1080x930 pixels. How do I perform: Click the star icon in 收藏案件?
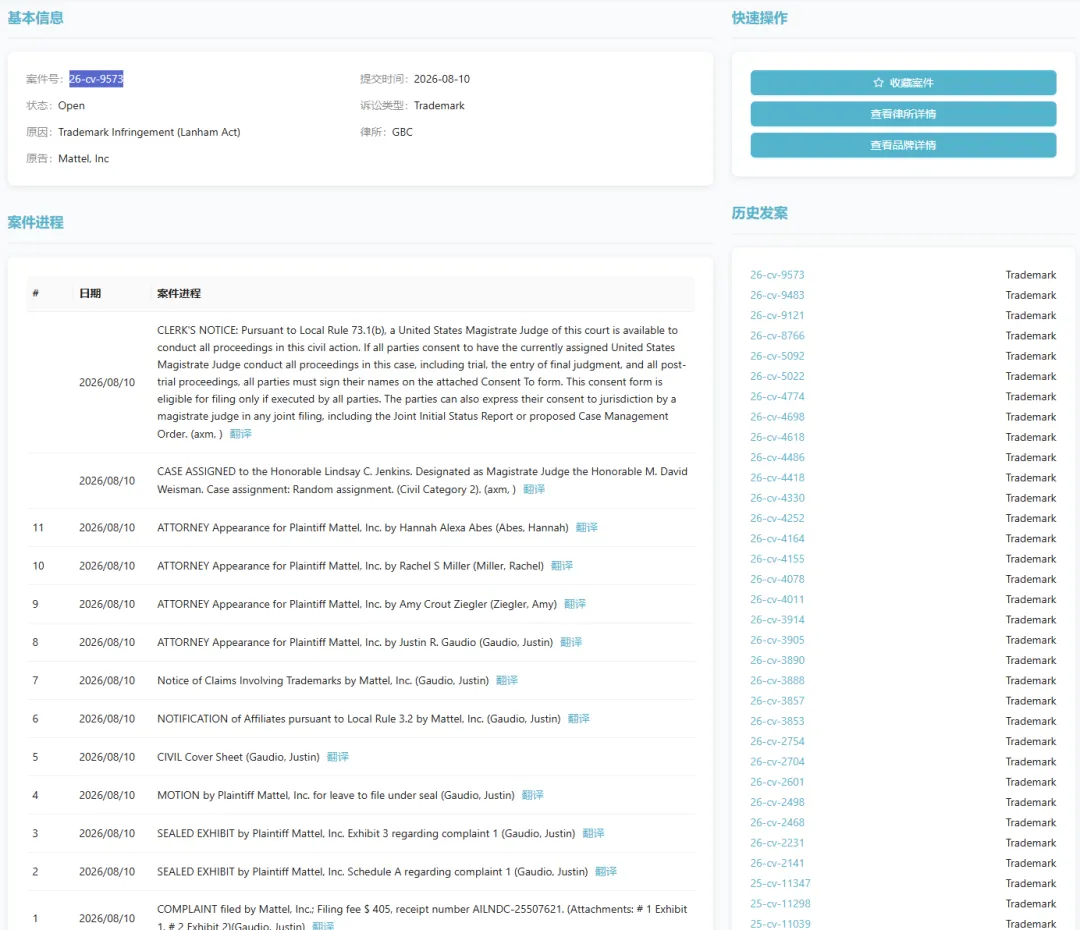coord(878,83)
